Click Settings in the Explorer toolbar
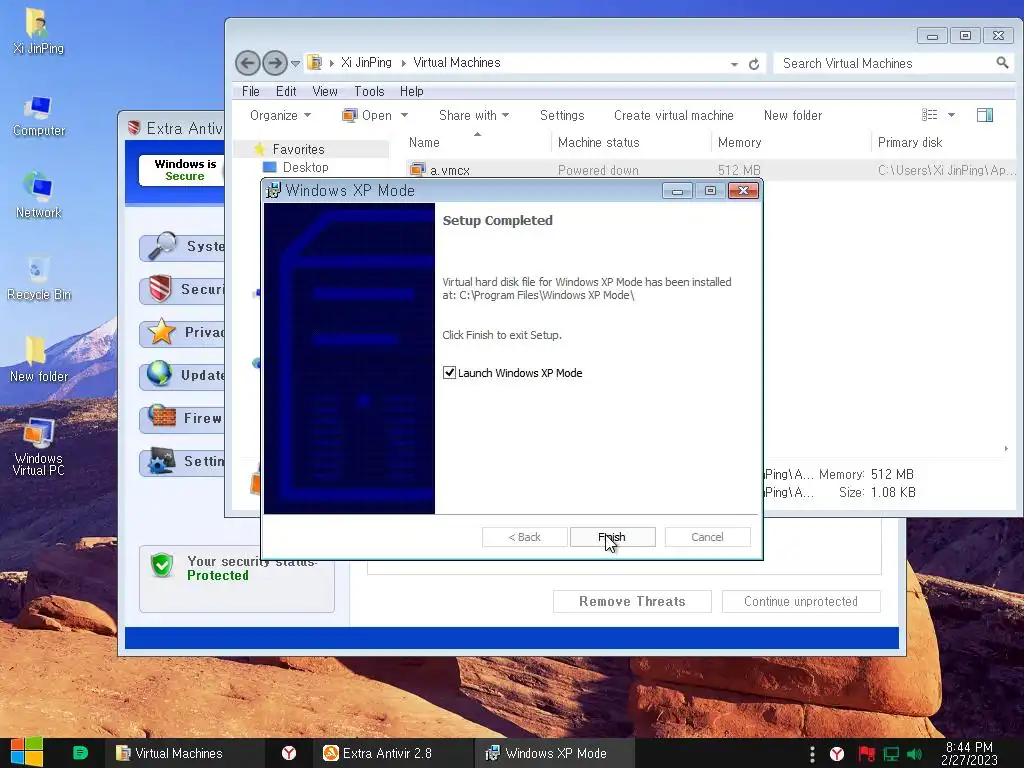This screenshot has width=1024, height=768. point(562,116)
